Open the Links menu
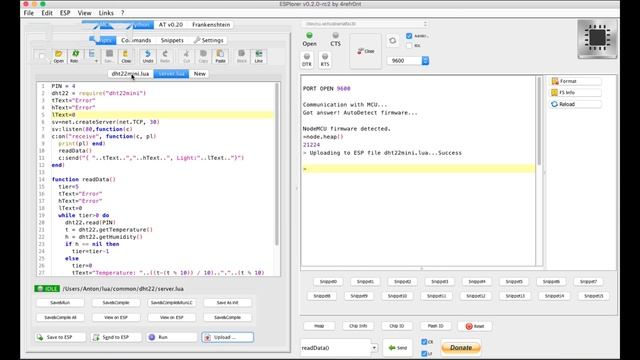Image resolution: width=640 pixels, height=360 pixels. (x=106, y=13)
